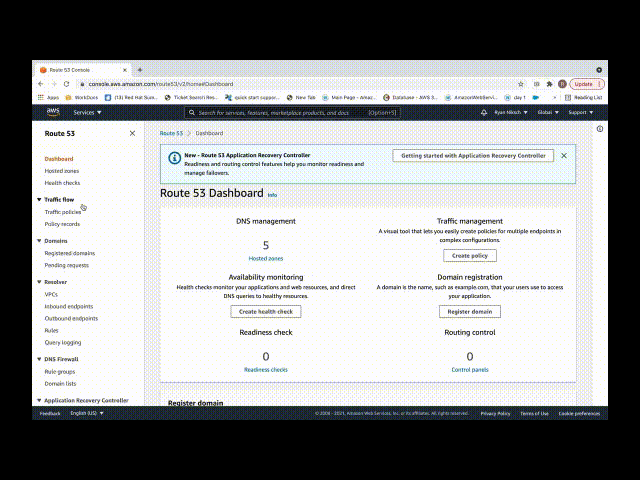Open the New Tab bookmark
The image size is (640, 480).
(x=301, y=98)
